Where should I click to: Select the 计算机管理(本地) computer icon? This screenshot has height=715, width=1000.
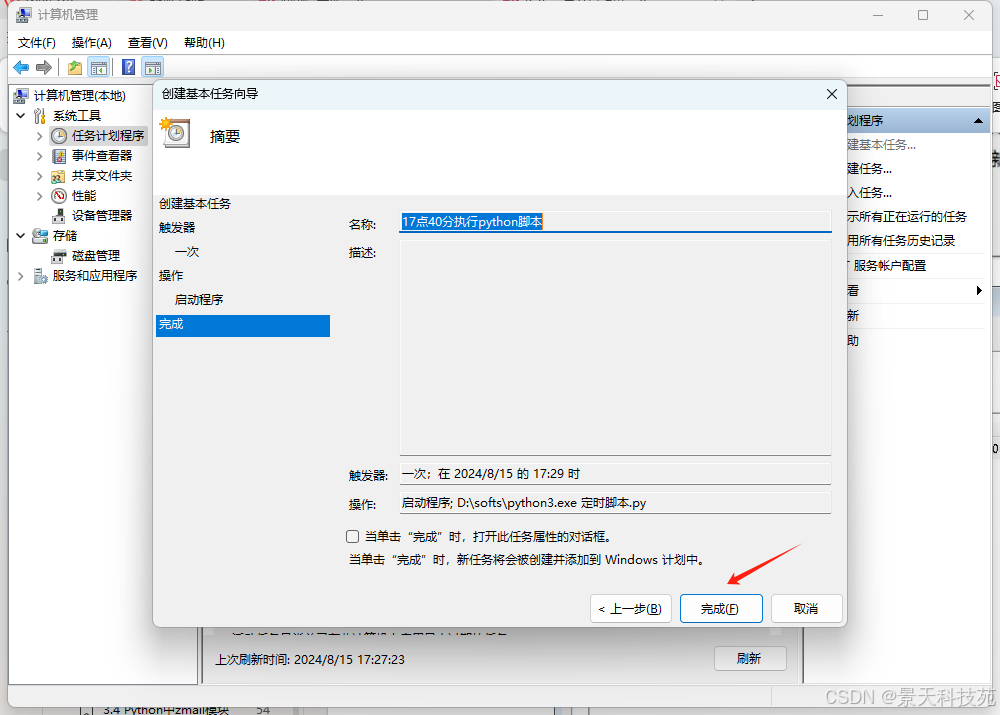21,96
